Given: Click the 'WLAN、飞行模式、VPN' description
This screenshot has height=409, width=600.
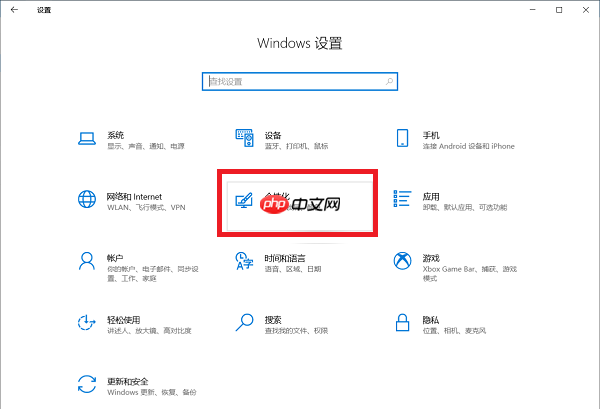Looking at the screenshot, I should coord(146,207).
